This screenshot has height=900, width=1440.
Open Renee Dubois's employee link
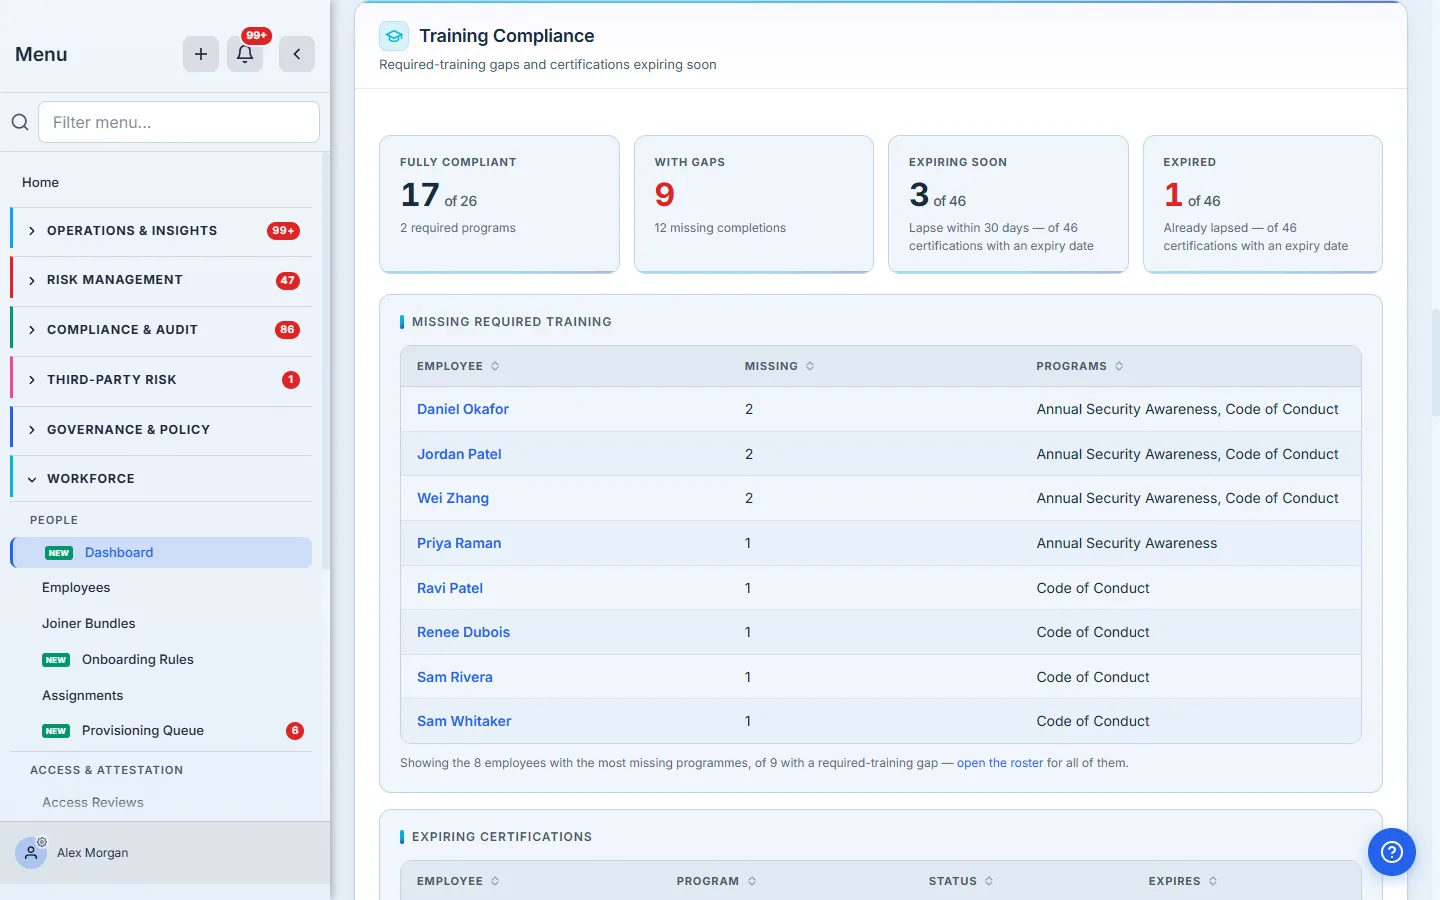[463, 632]
